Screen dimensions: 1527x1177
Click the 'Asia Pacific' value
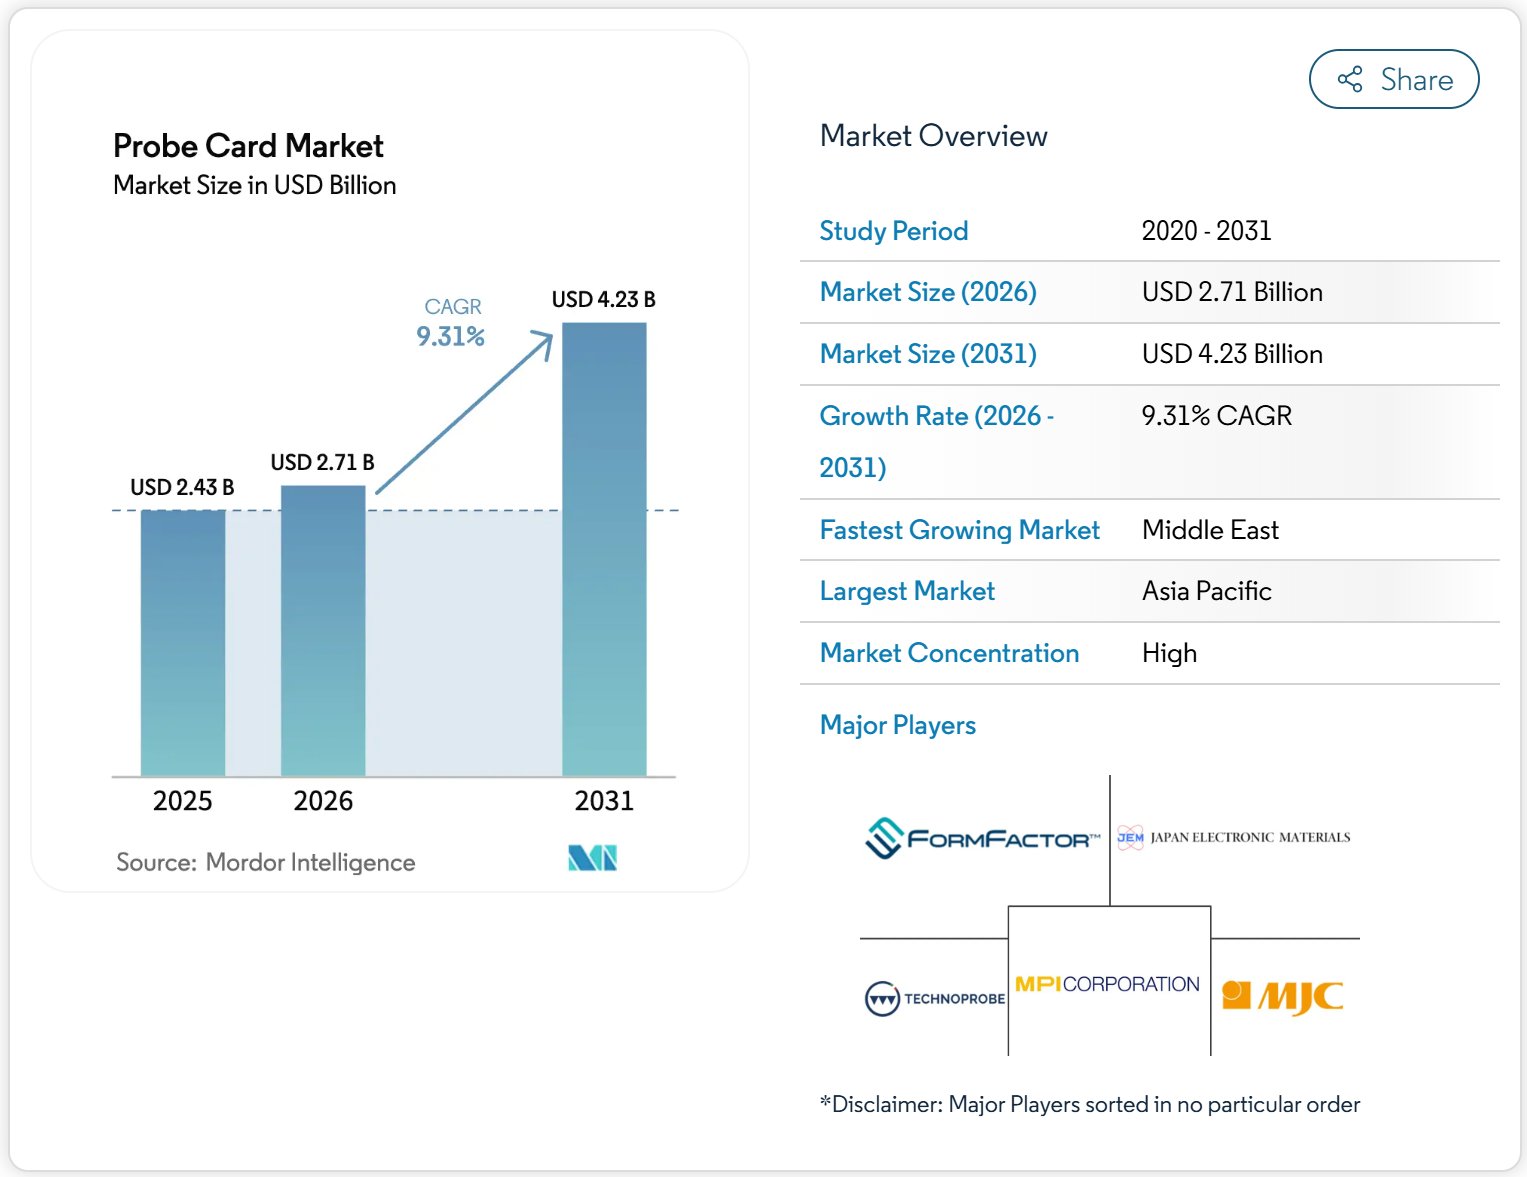[1207, 591]
